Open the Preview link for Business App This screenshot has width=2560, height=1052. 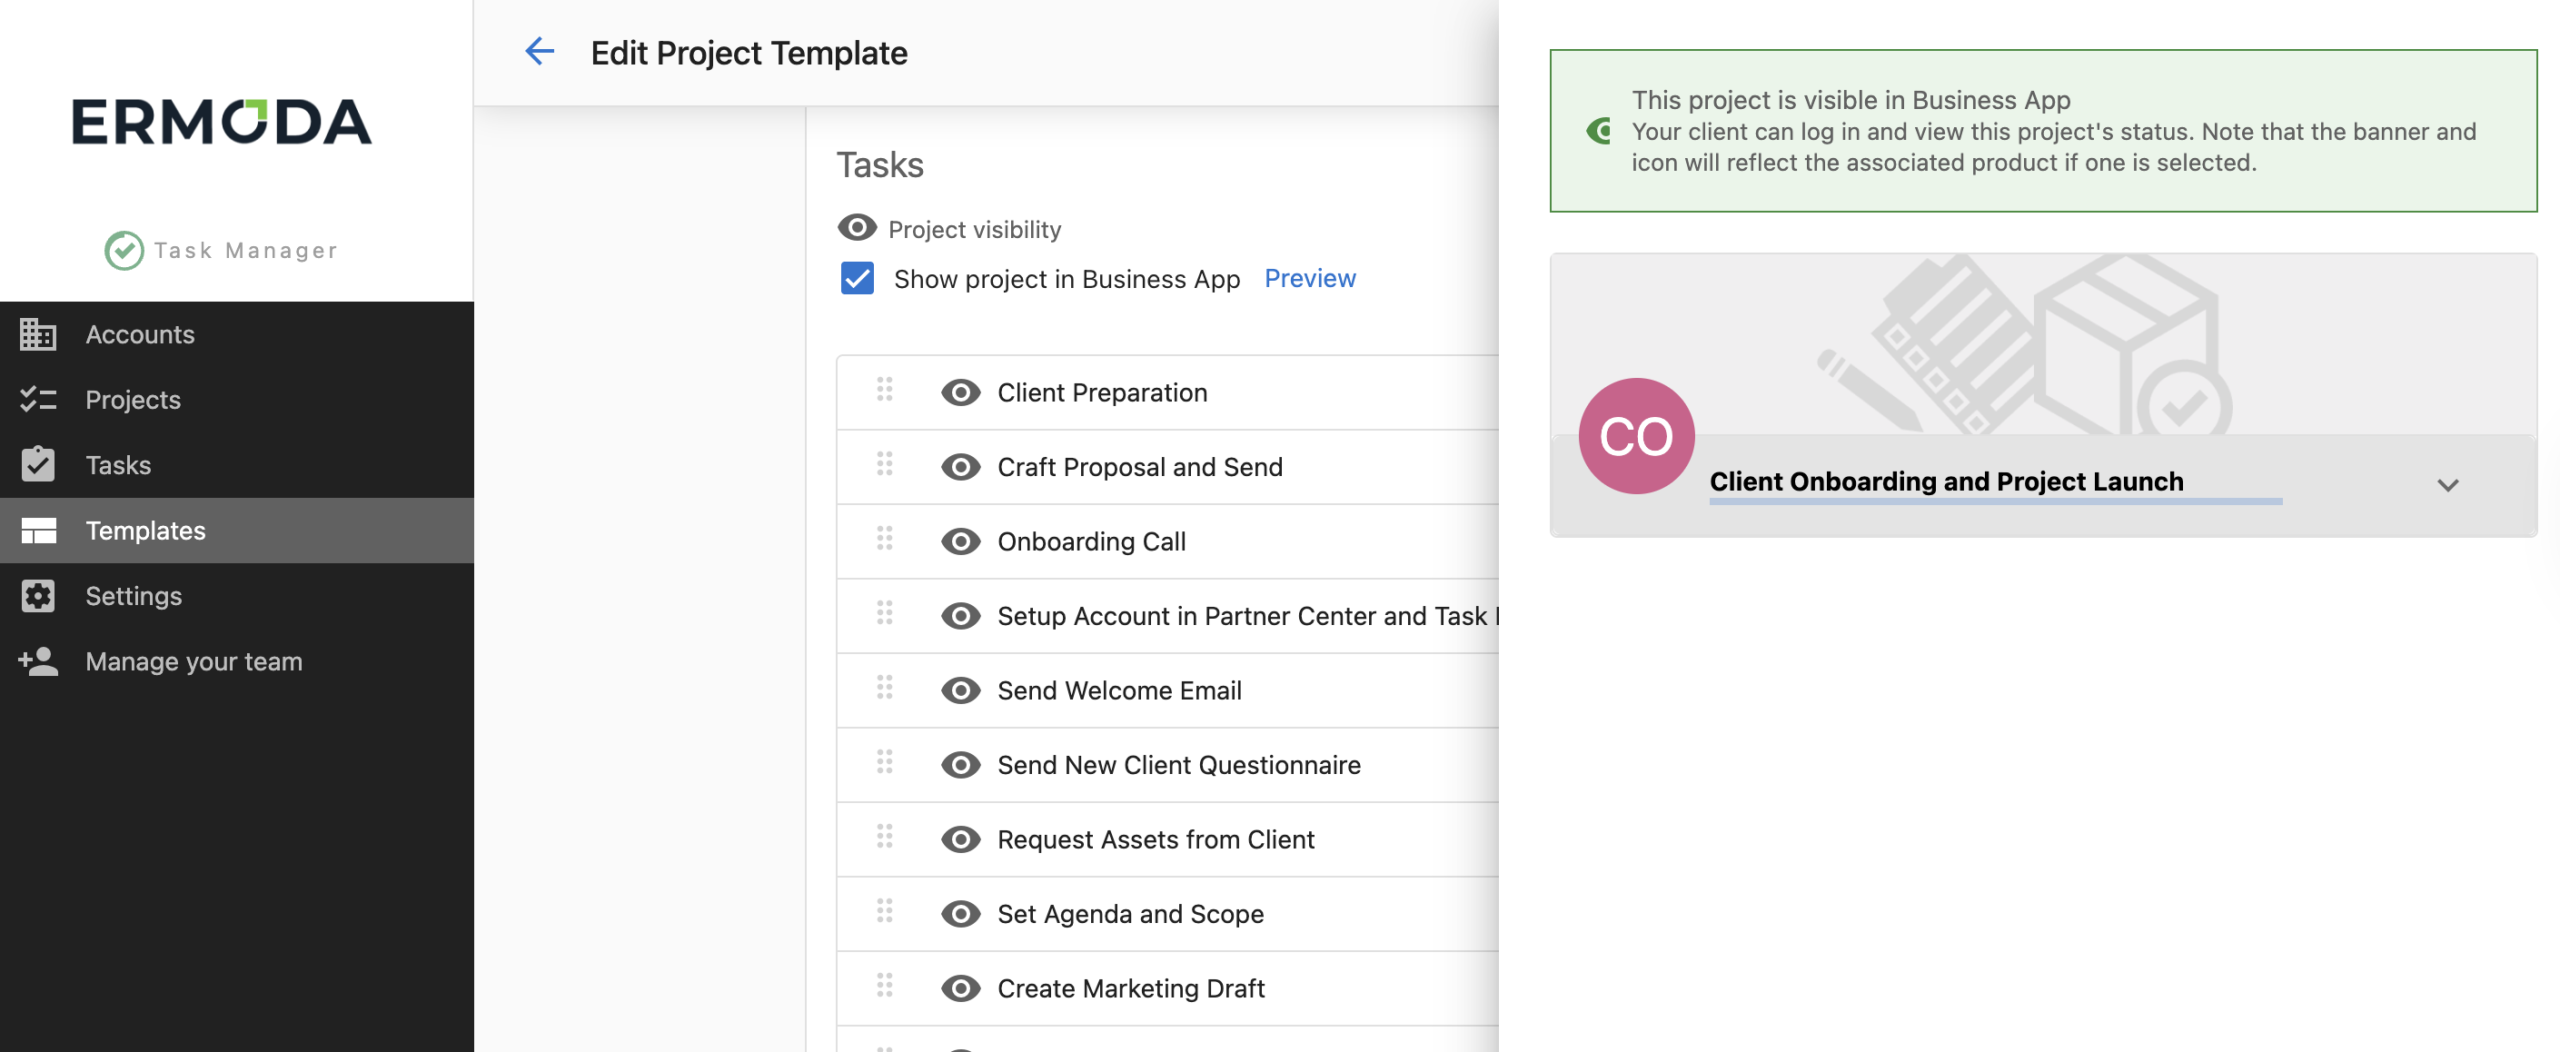(x=1310, y=278)
